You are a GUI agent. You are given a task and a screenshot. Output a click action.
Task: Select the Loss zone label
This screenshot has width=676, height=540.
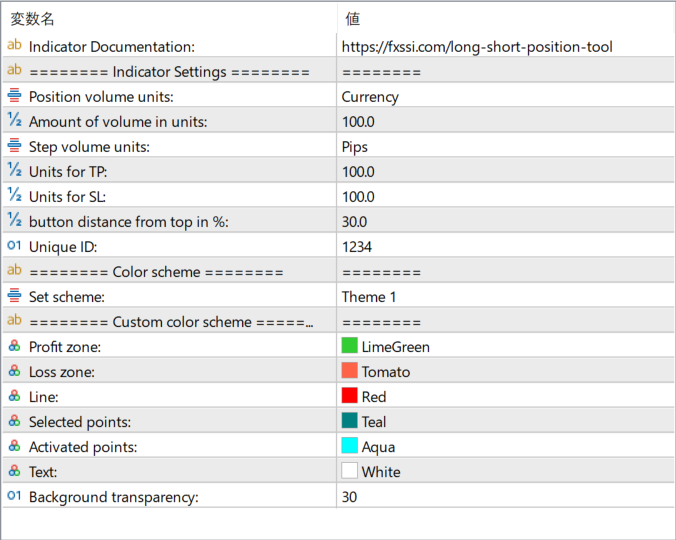(x=62, y=372)
